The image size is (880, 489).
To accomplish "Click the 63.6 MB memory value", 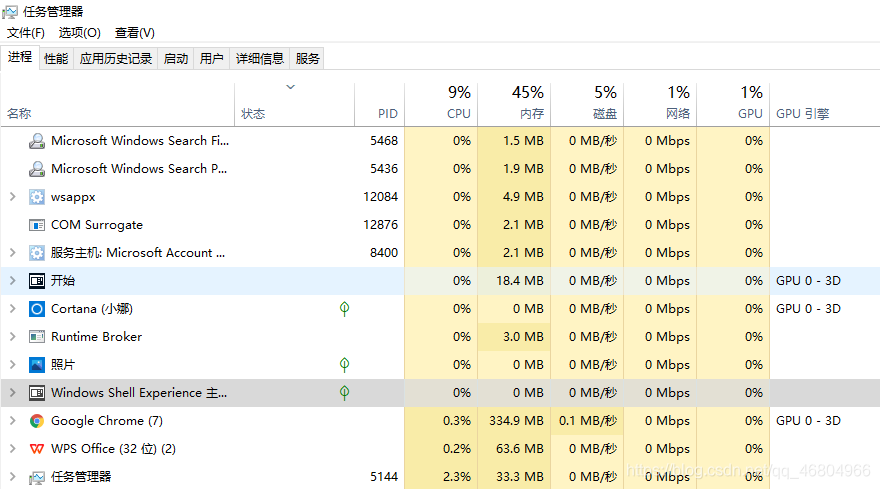I will point(520,449).
